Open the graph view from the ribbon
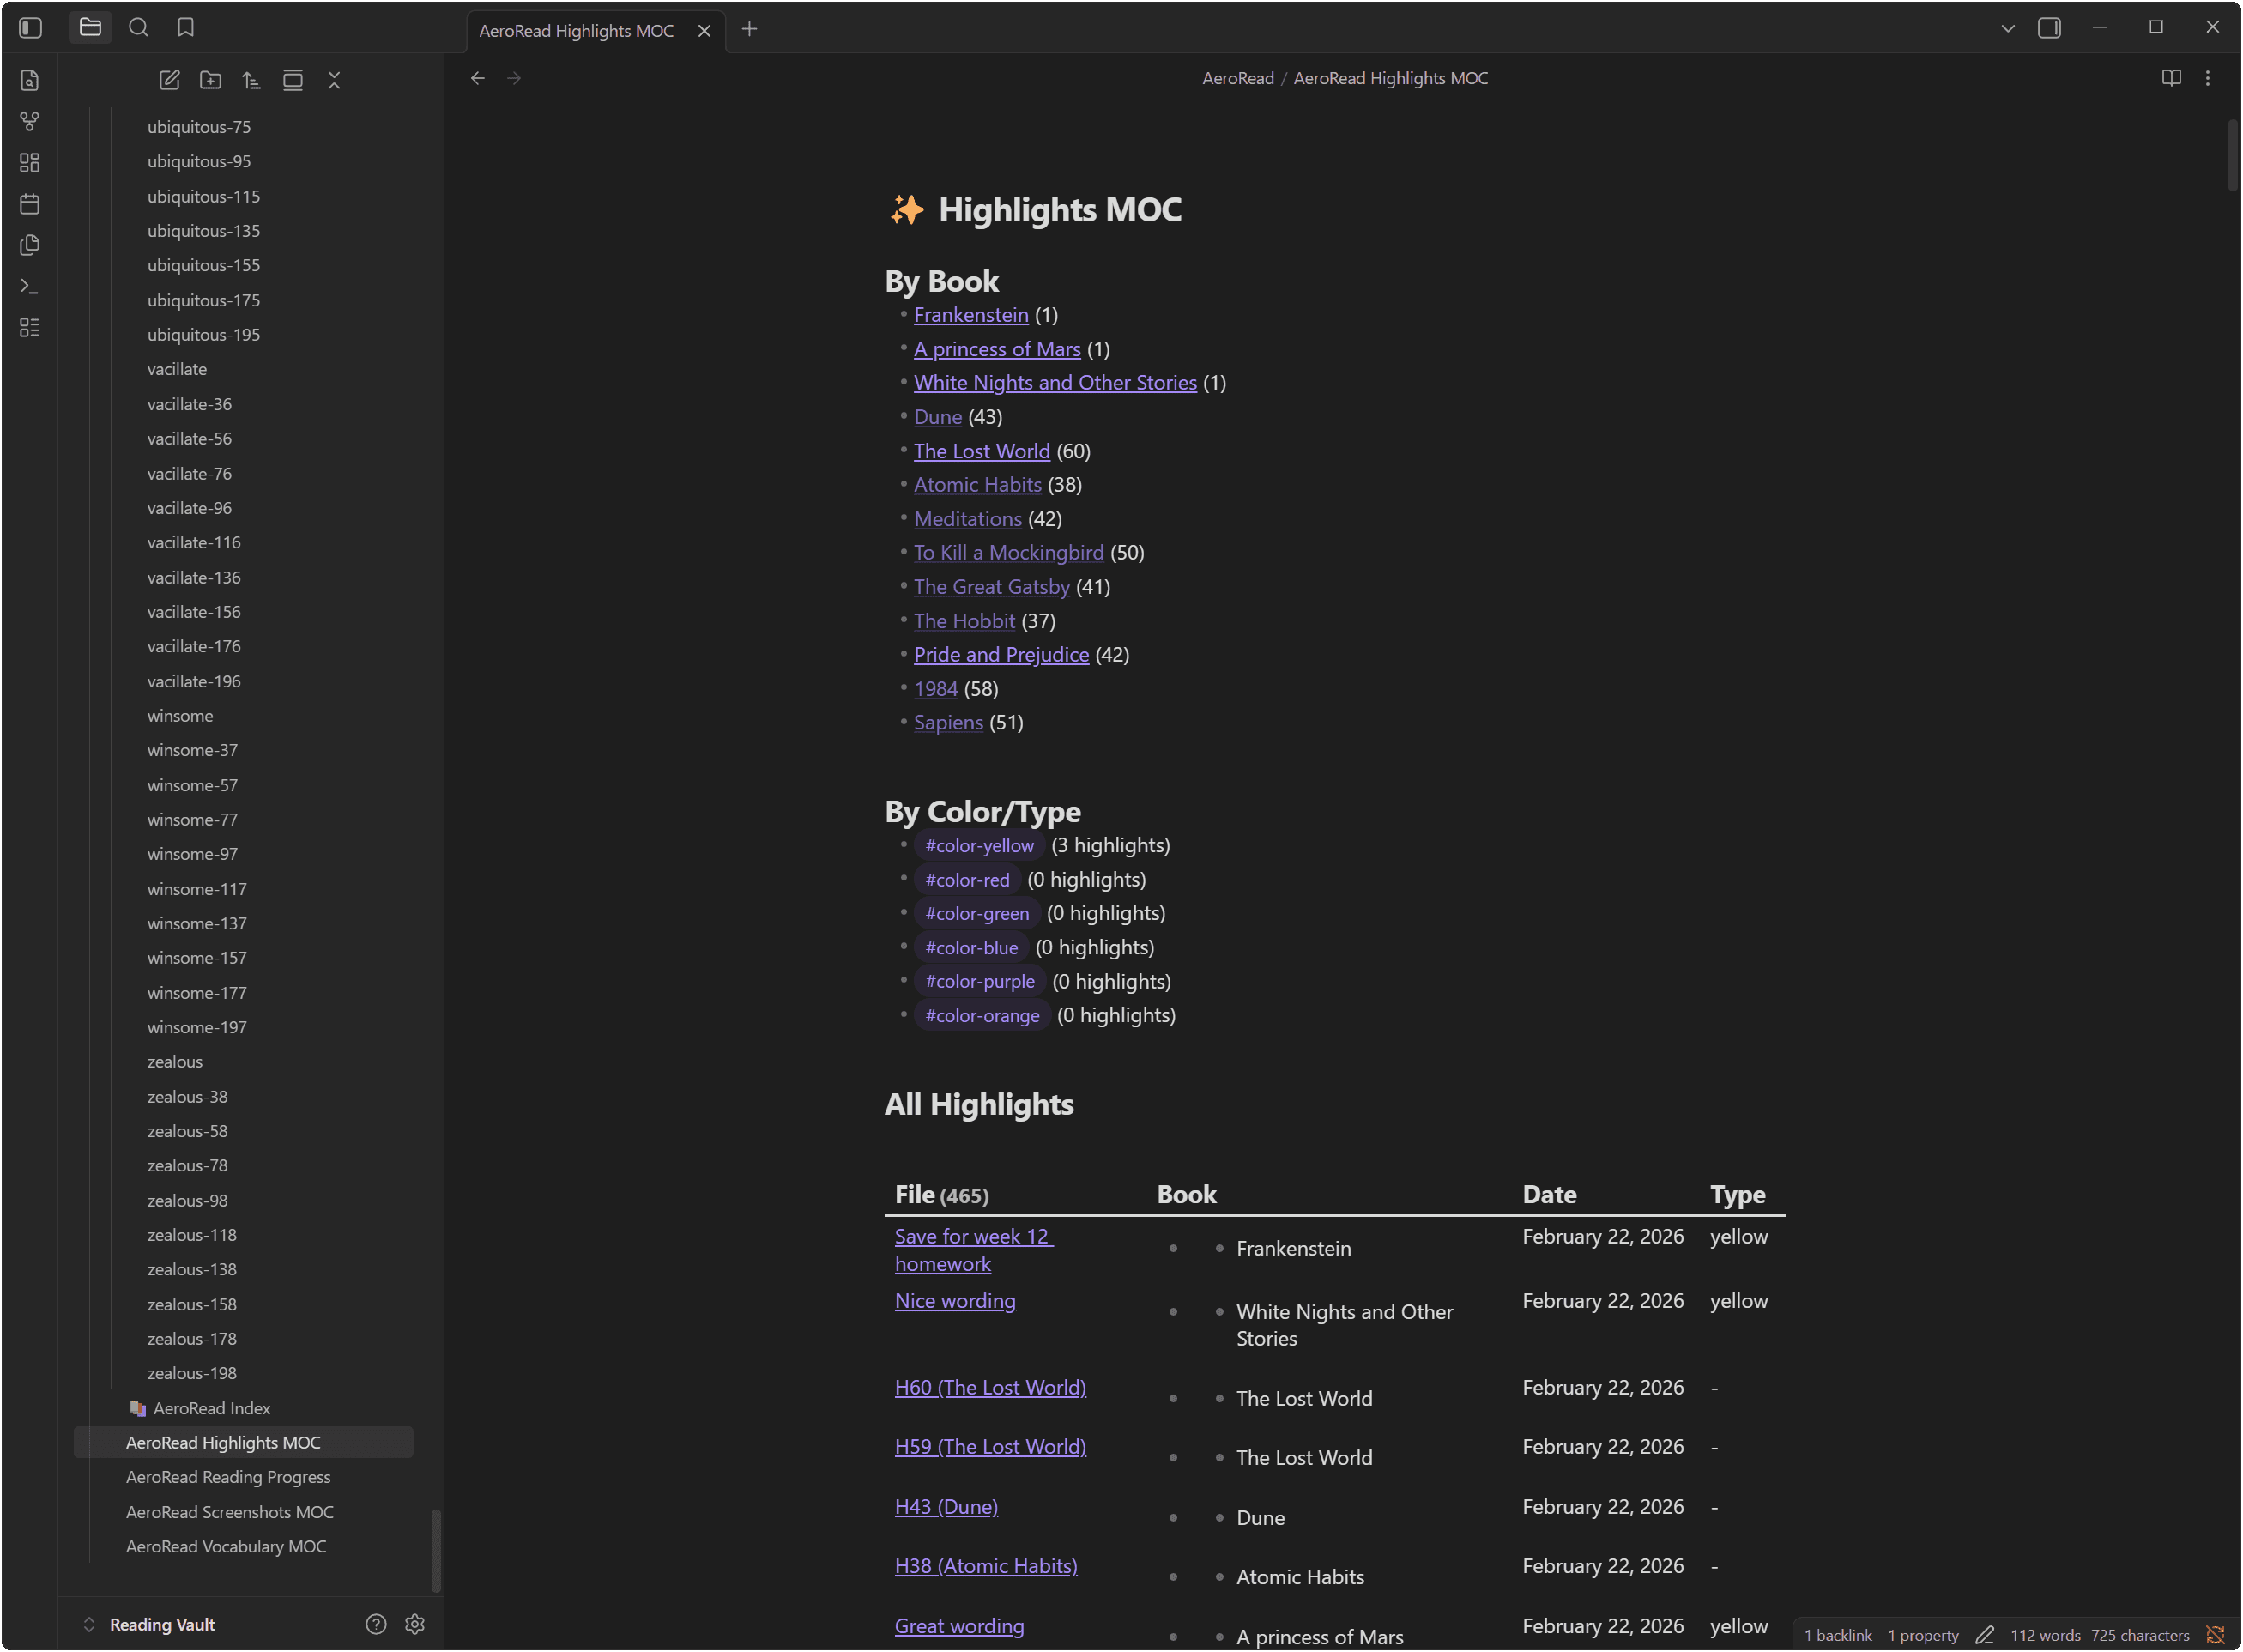This screenshot has width=2243, height=1652. point(30,121)
